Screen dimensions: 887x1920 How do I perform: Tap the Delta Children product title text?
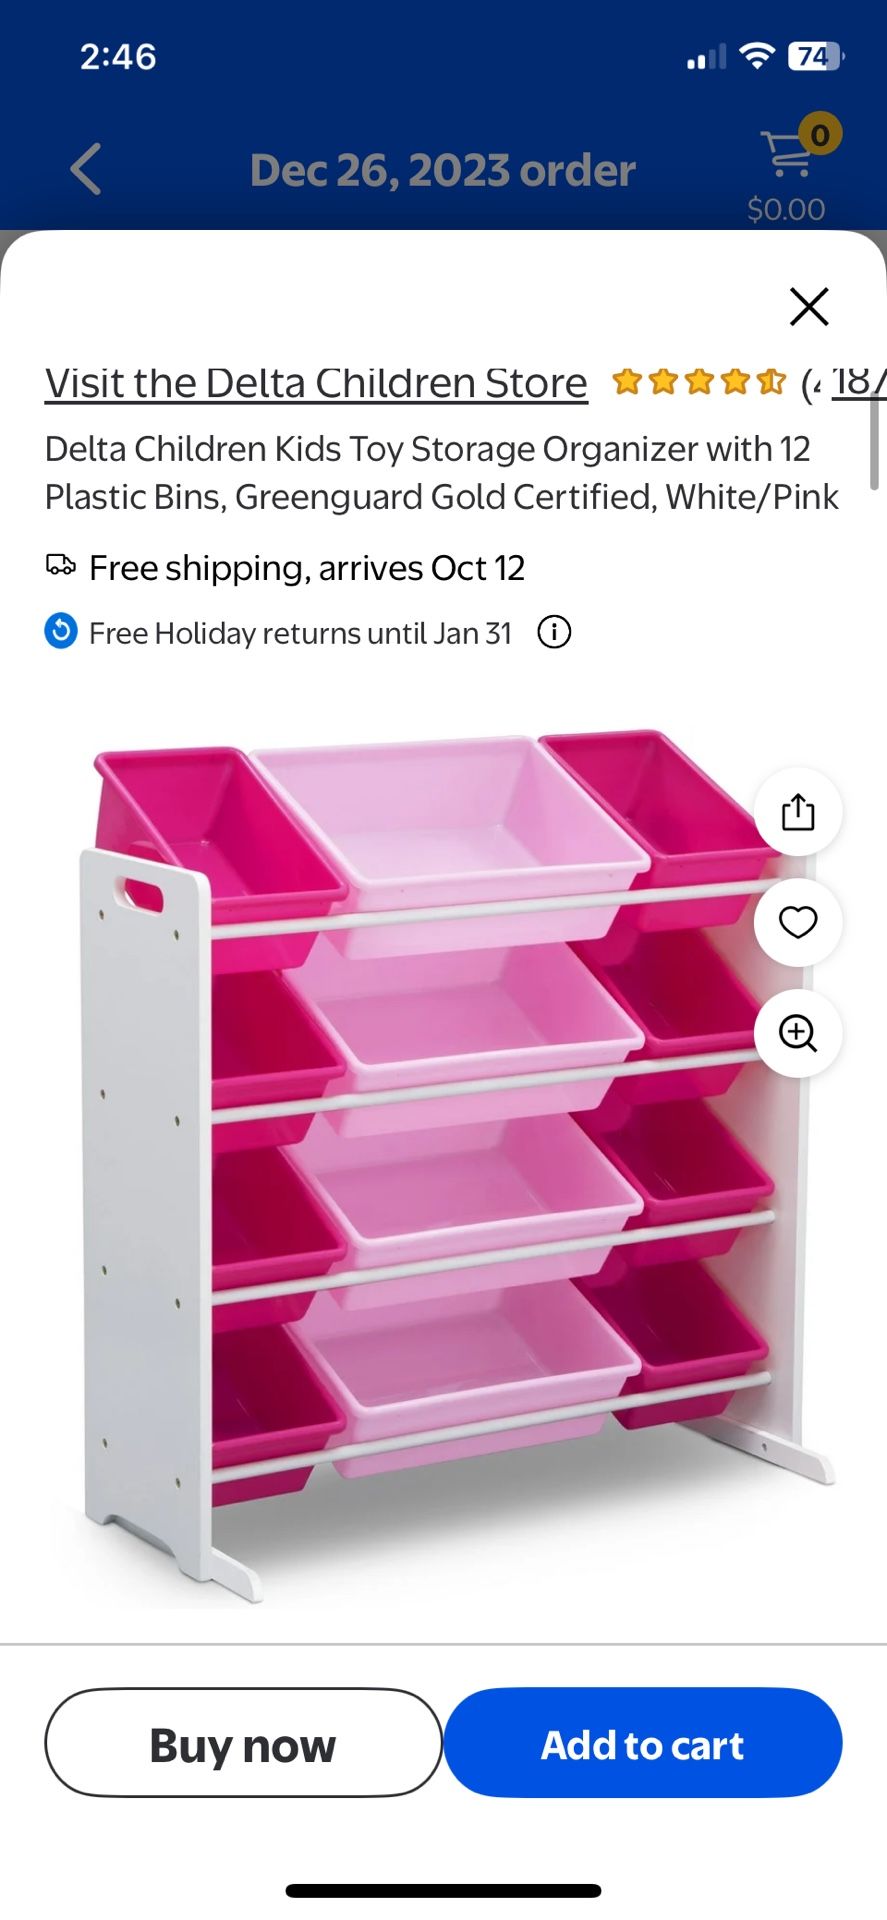[x=442, y=473]
